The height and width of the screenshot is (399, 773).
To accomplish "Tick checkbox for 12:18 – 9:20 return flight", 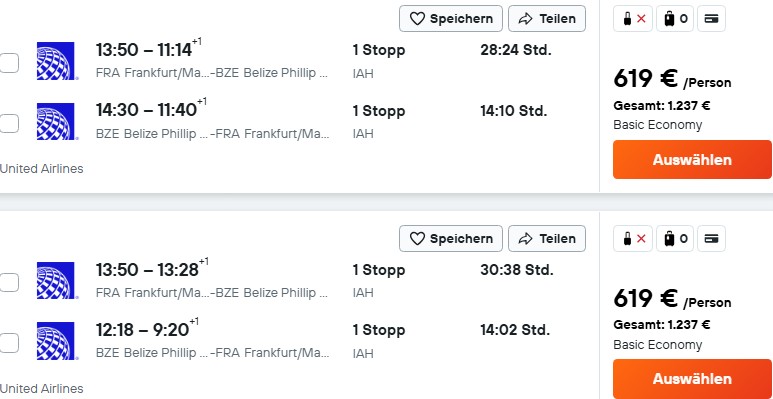I will 8,343.
